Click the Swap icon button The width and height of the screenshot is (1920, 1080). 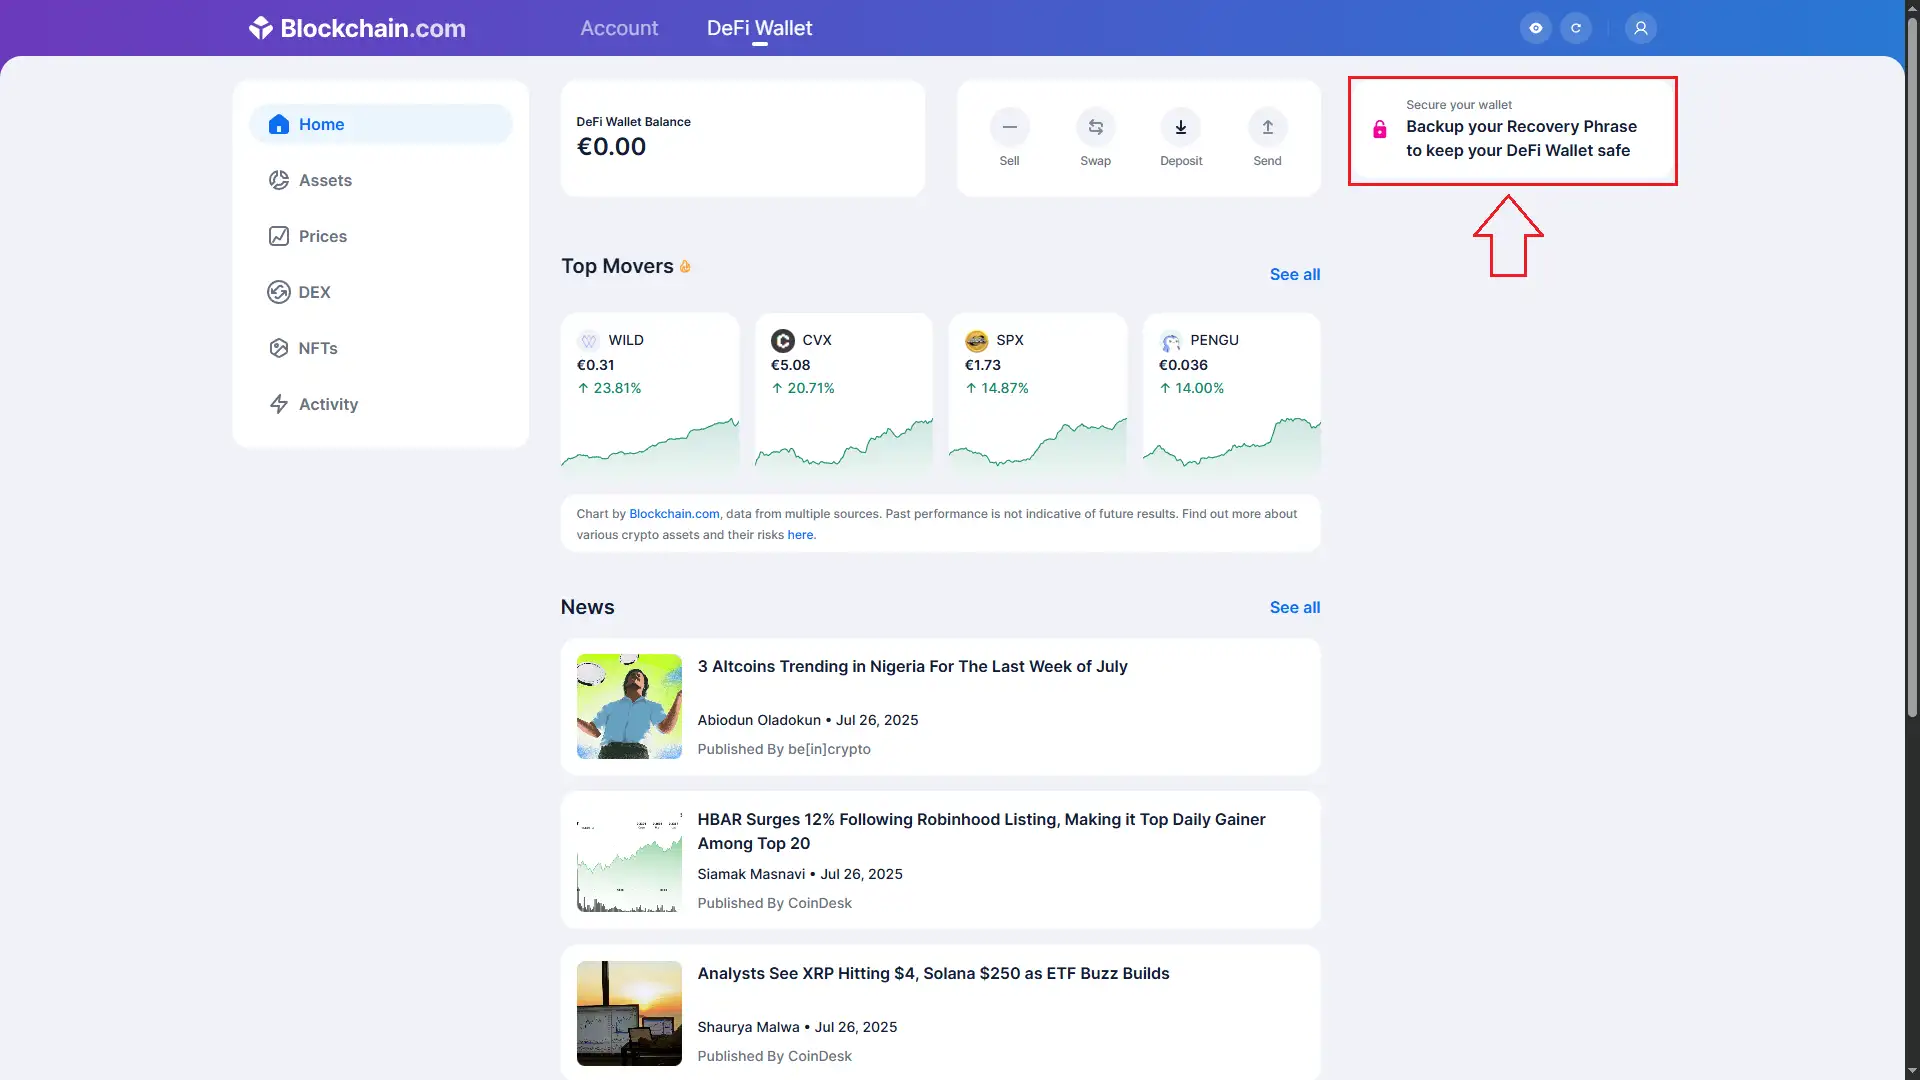tap(1095, 127)
